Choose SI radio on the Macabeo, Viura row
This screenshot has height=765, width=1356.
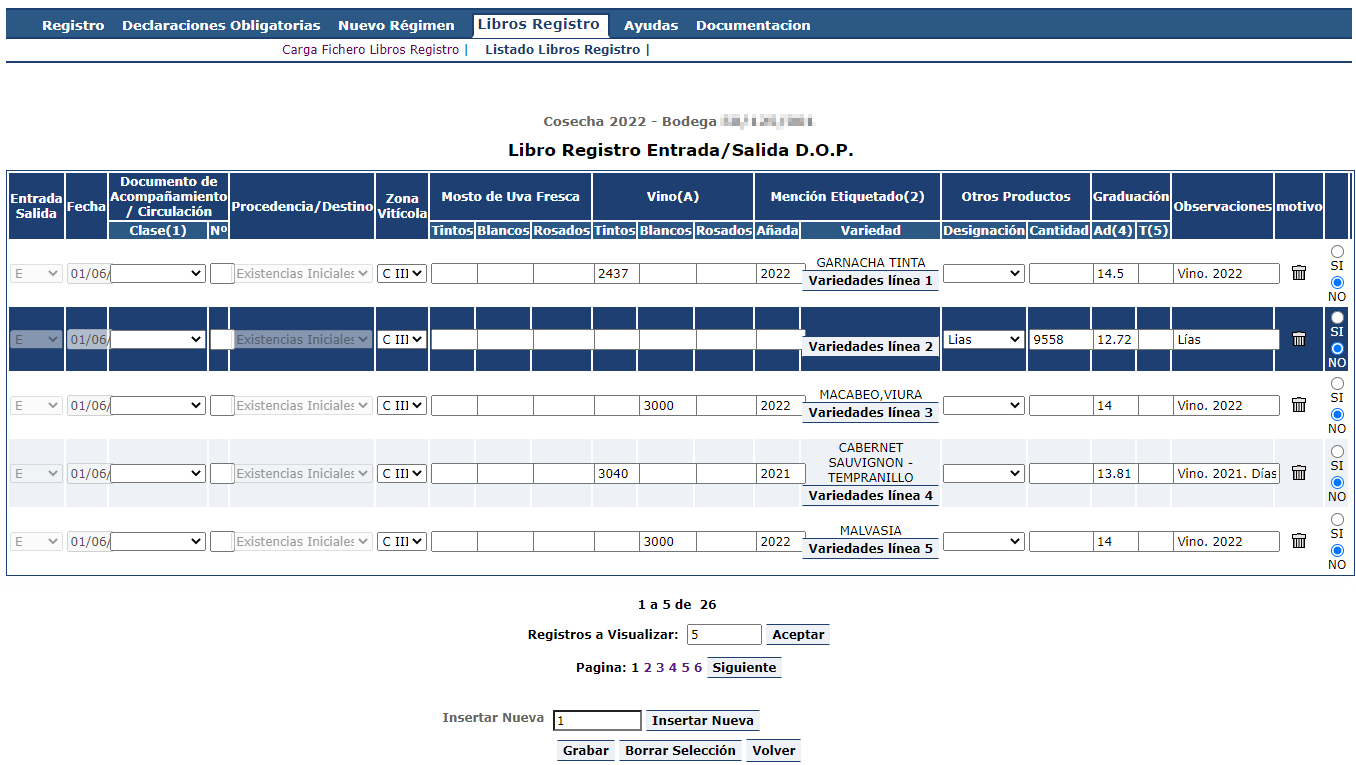point(1337,383)
